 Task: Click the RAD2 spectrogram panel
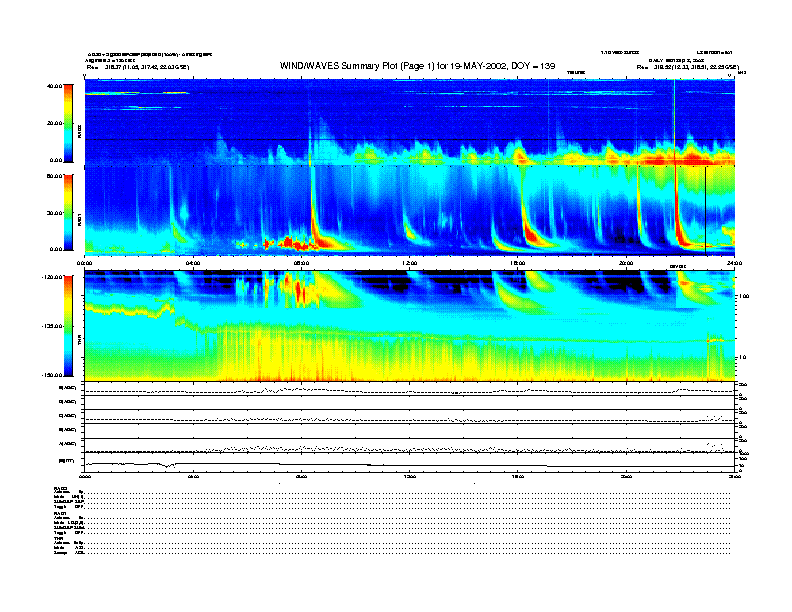click(x=410, y=122)
